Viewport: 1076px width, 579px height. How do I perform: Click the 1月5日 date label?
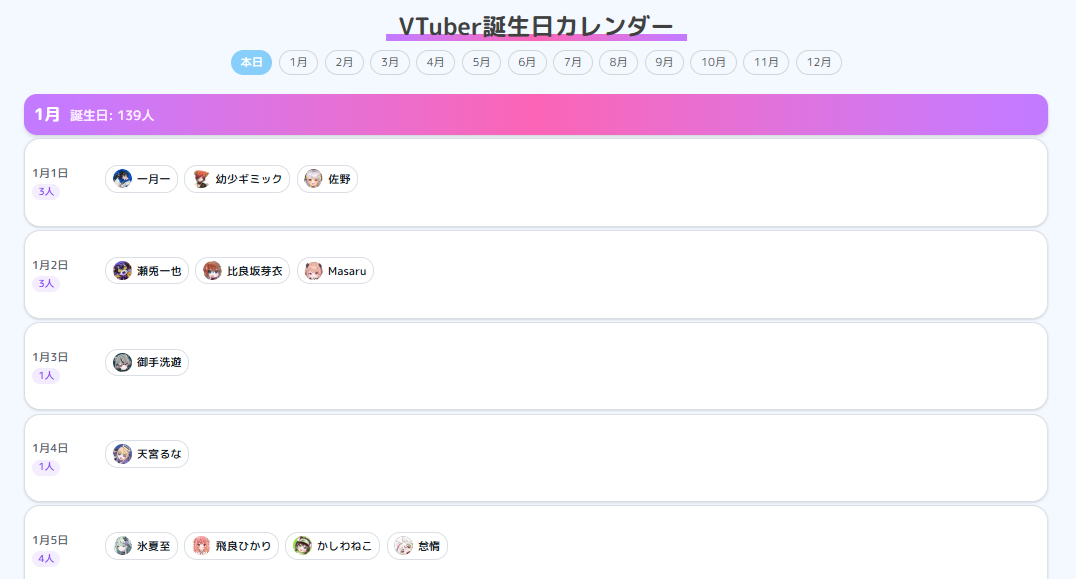coord(50,540)
